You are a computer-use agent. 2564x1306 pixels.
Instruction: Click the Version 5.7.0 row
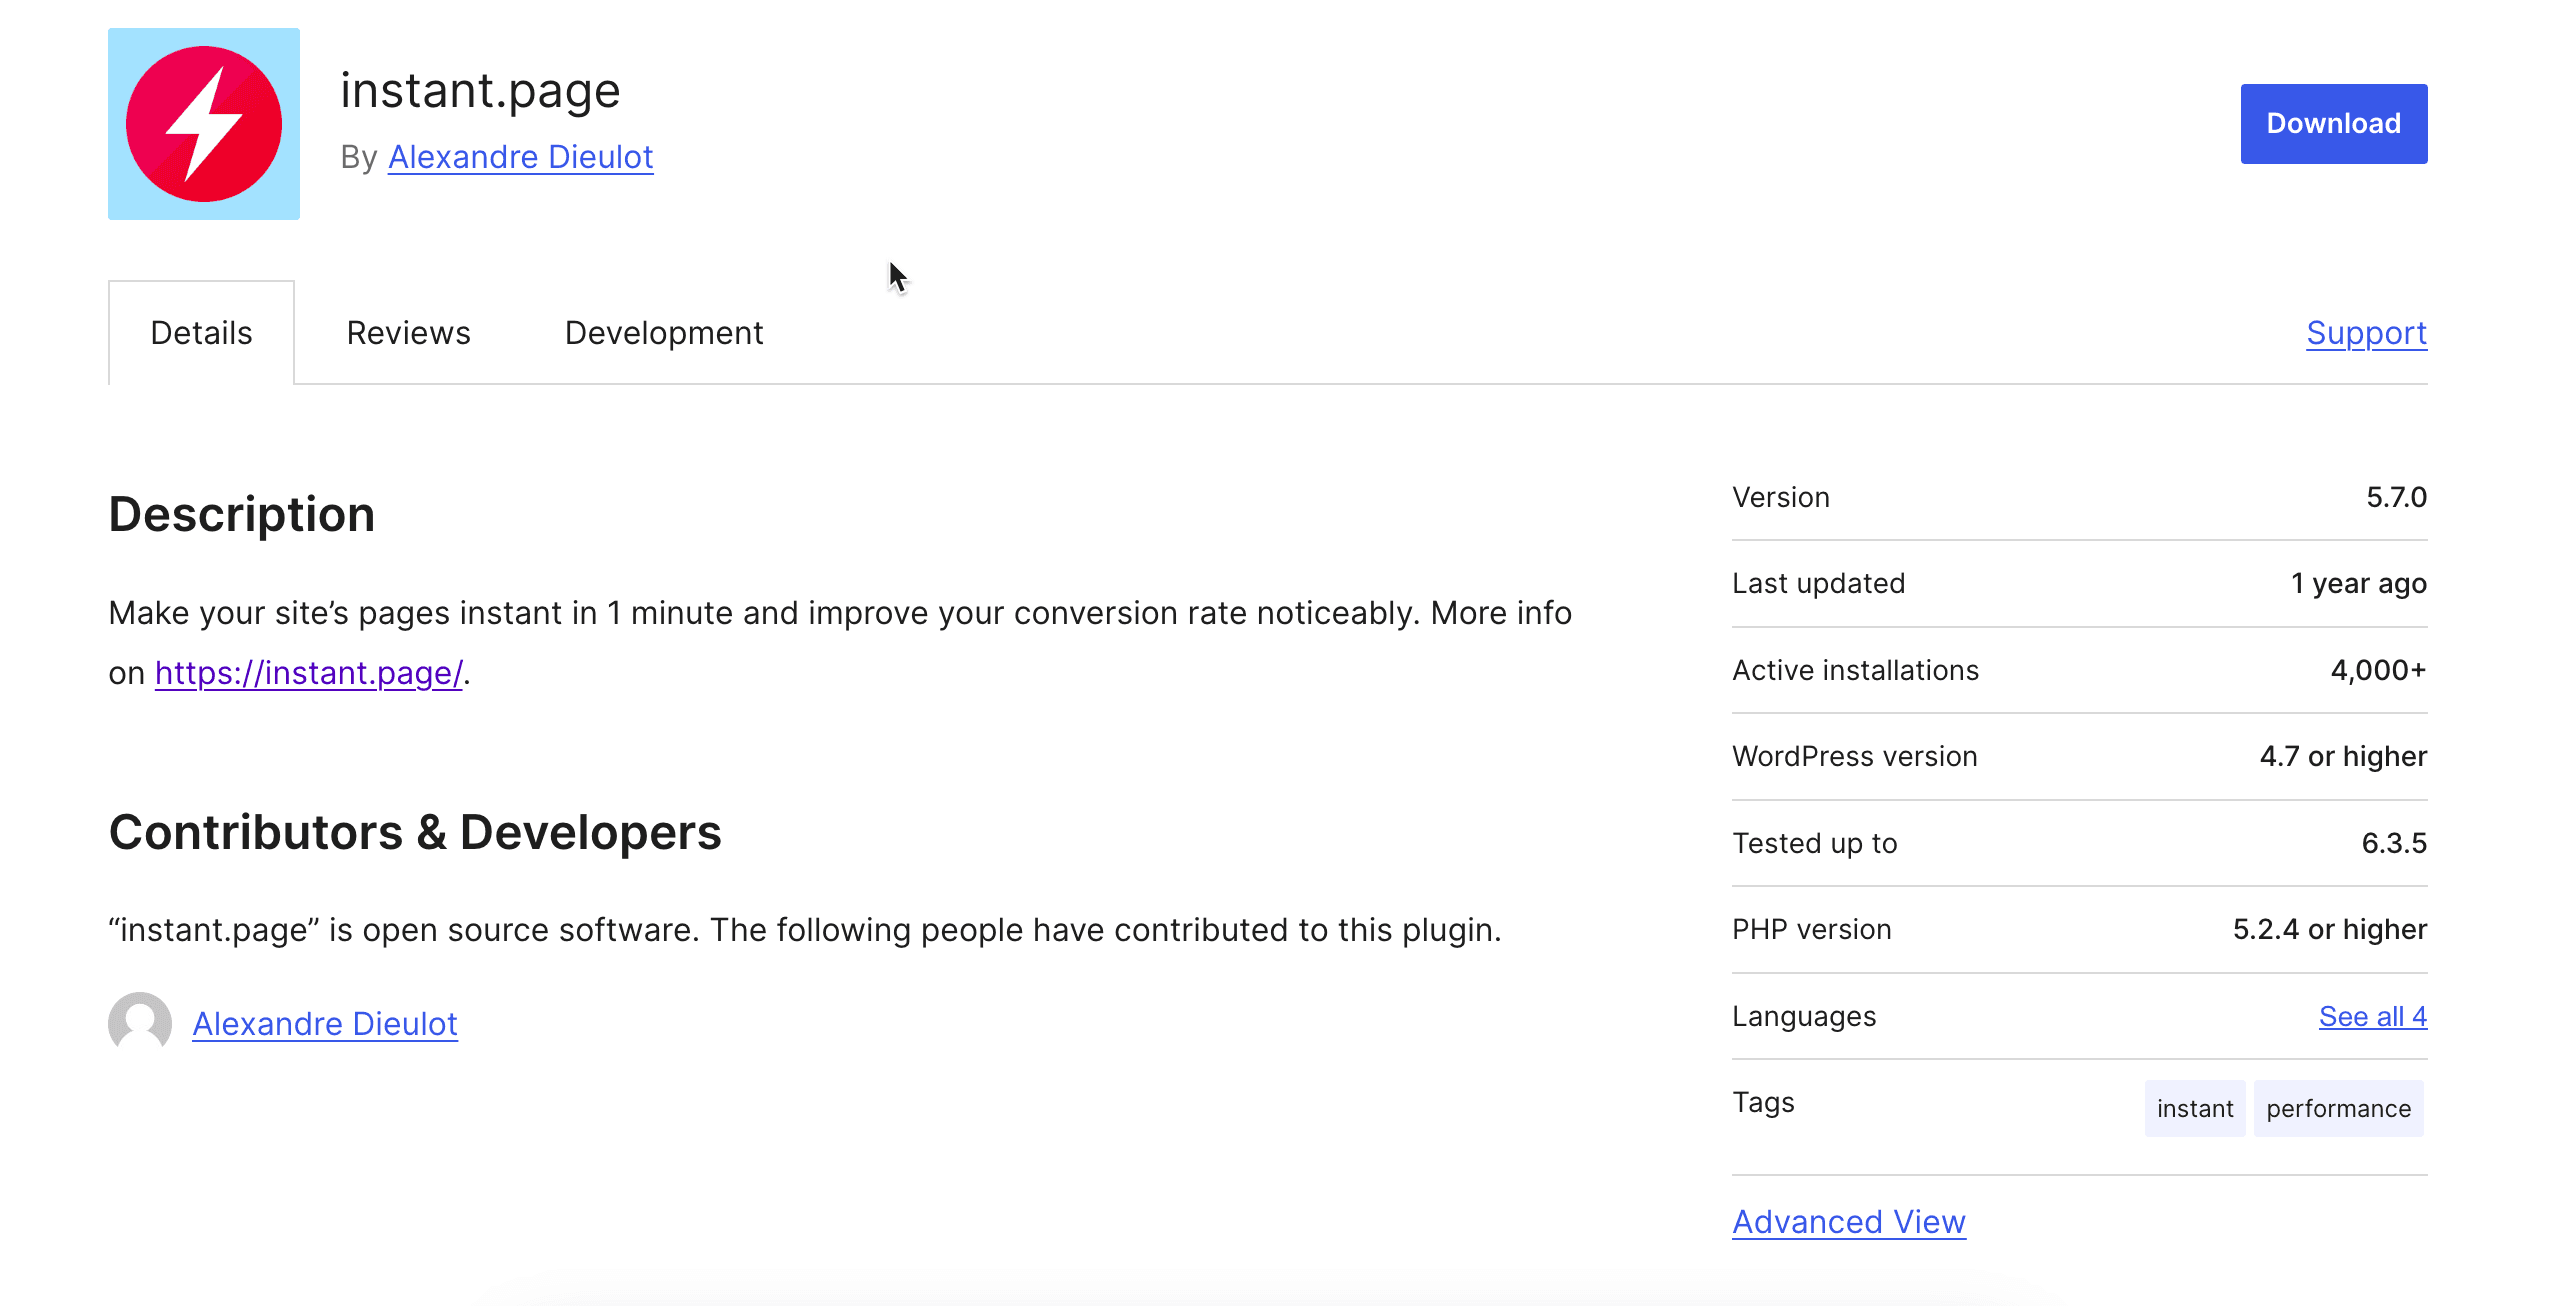point(2078,497)
